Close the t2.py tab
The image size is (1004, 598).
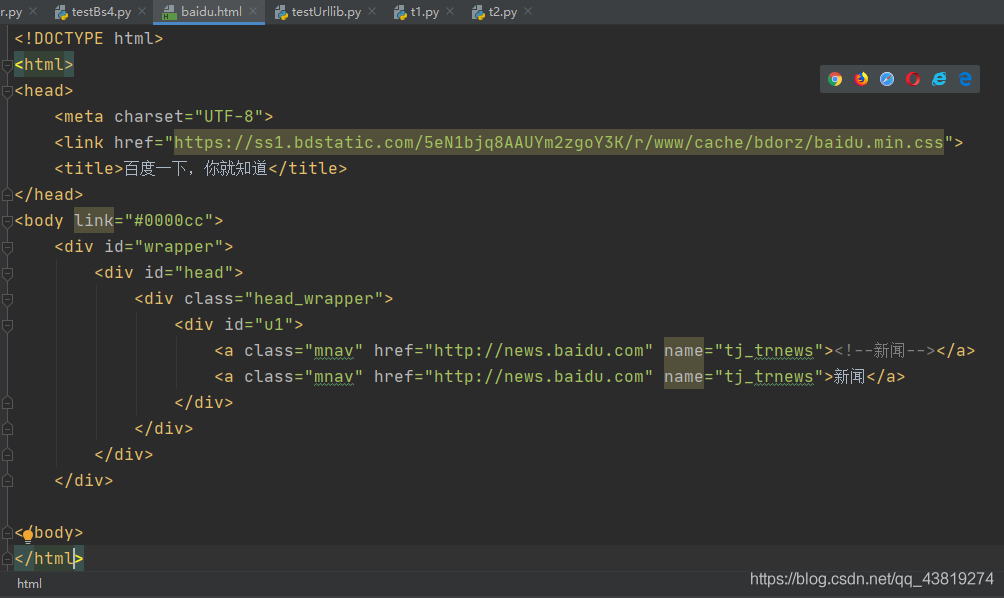point(528,12)
